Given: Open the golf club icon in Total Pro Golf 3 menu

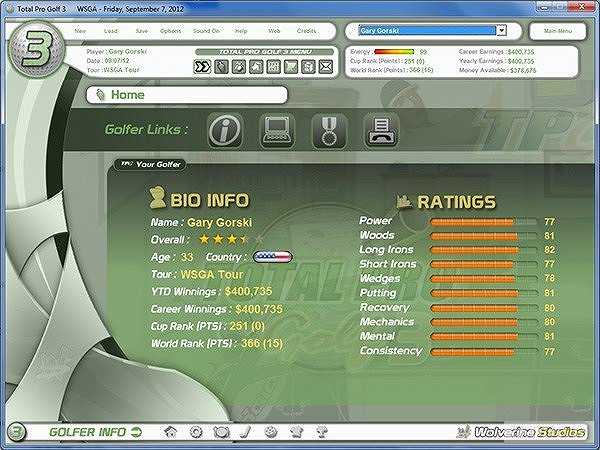Looking at the screenshot, I should [x=221, y=67].
